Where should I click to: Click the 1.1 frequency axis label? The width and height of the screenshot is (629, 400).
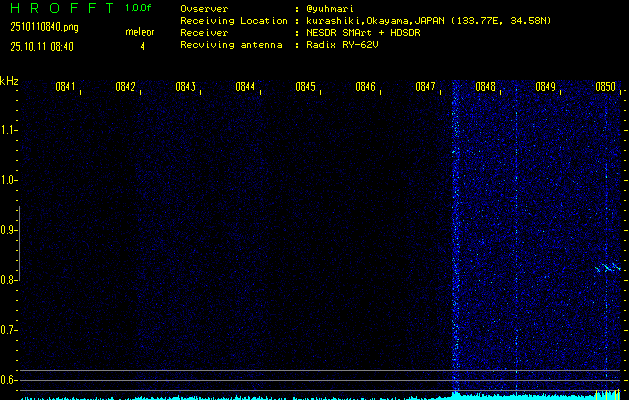pos(7,130)
